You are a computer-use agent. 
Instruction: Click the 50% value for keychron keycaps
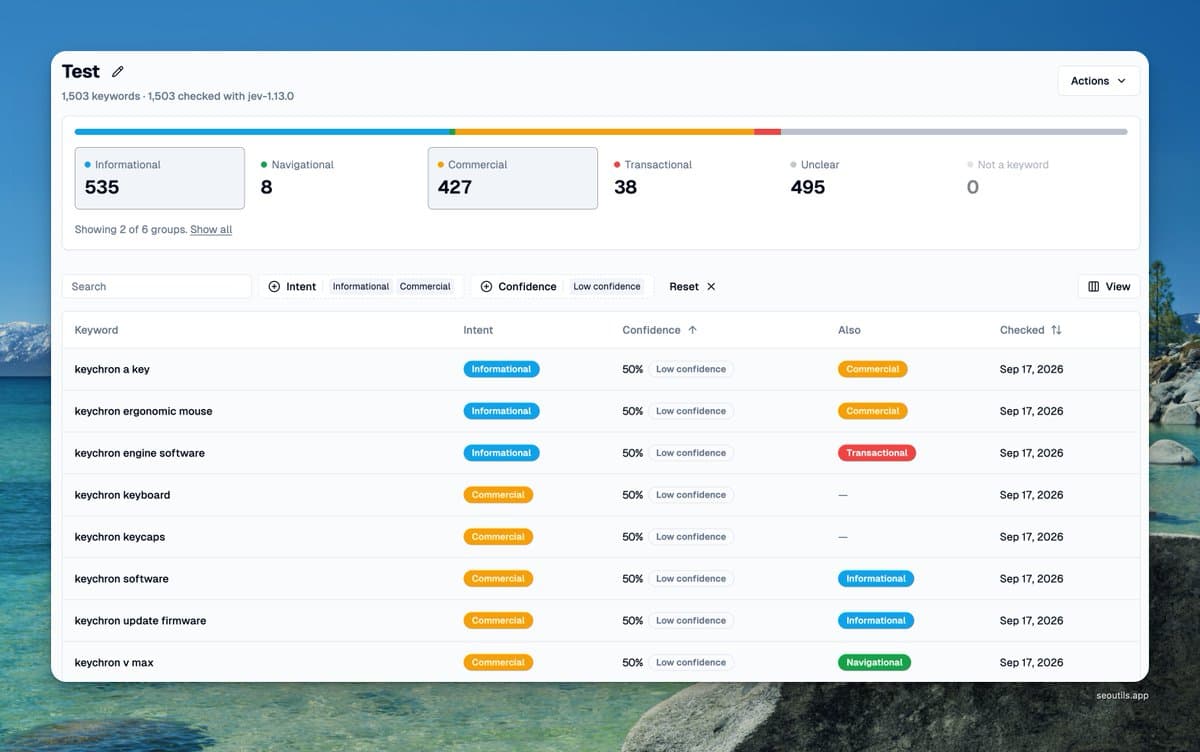pyautogui.click(x=633, y=537)
